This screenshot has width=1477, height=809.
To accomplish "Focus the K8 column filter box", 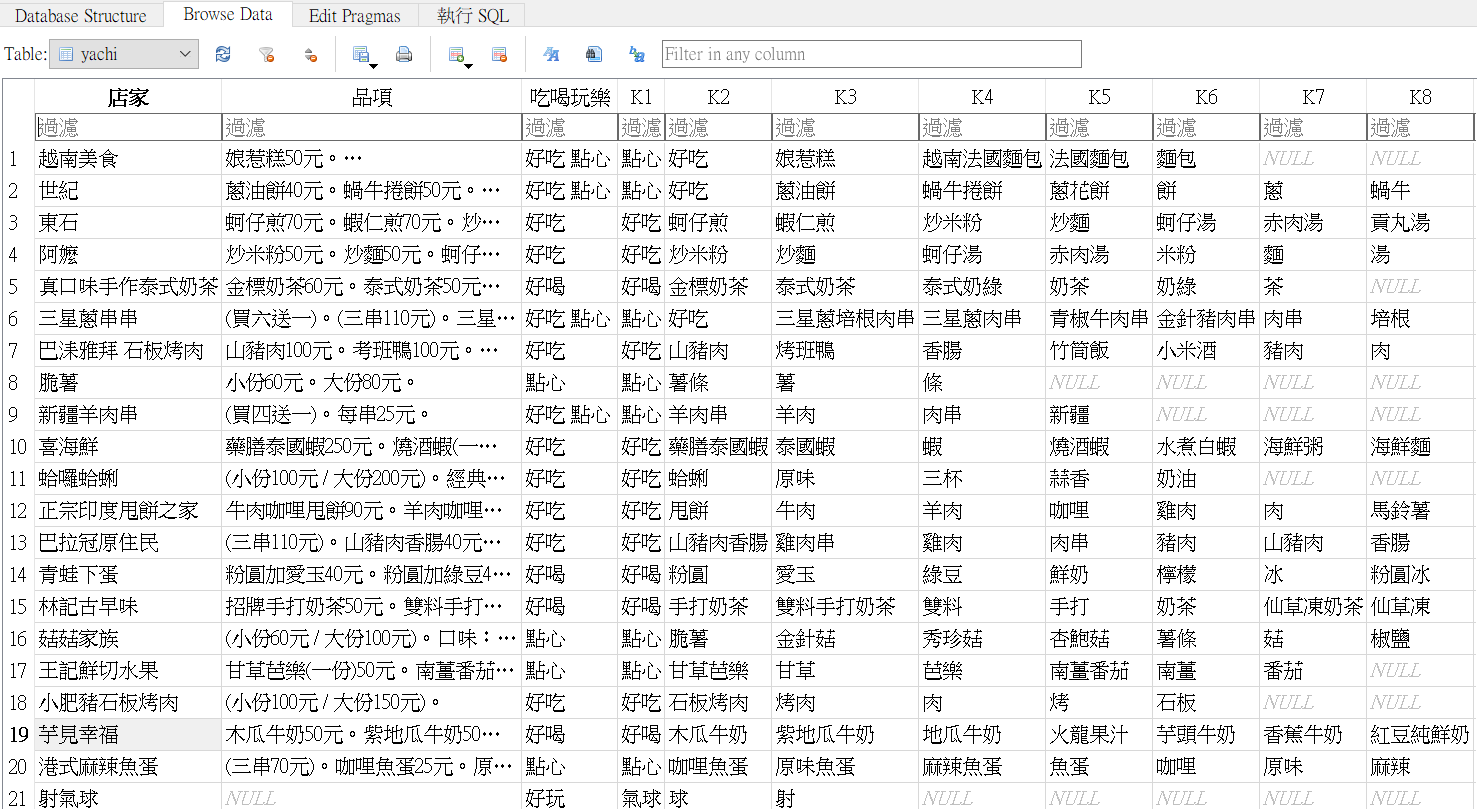I will click(1420, 127).
